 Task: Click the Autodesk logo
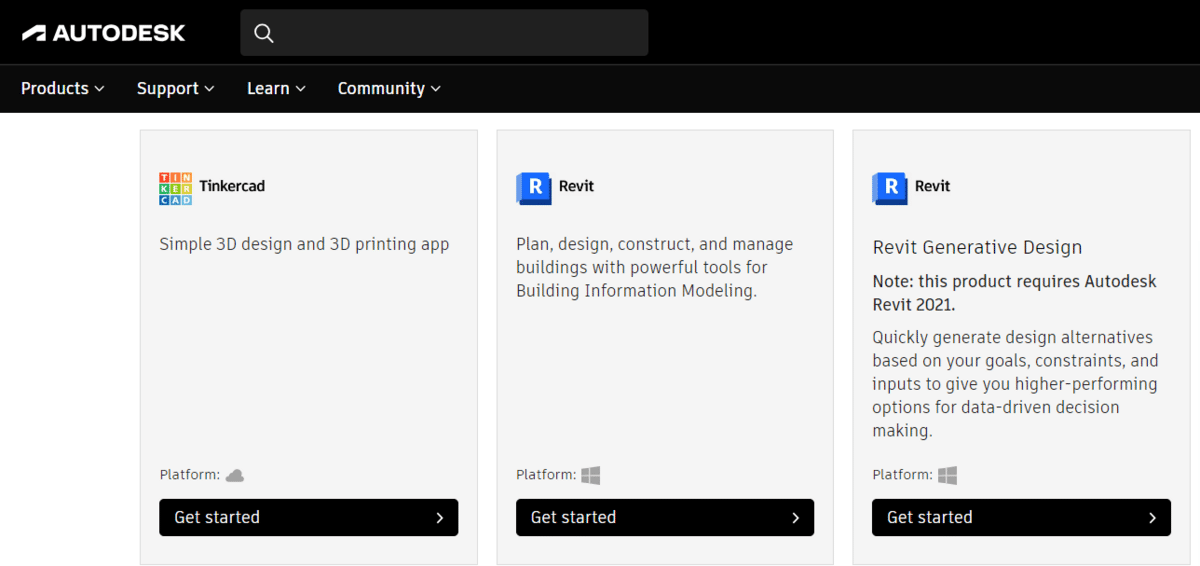click(104, 33)
